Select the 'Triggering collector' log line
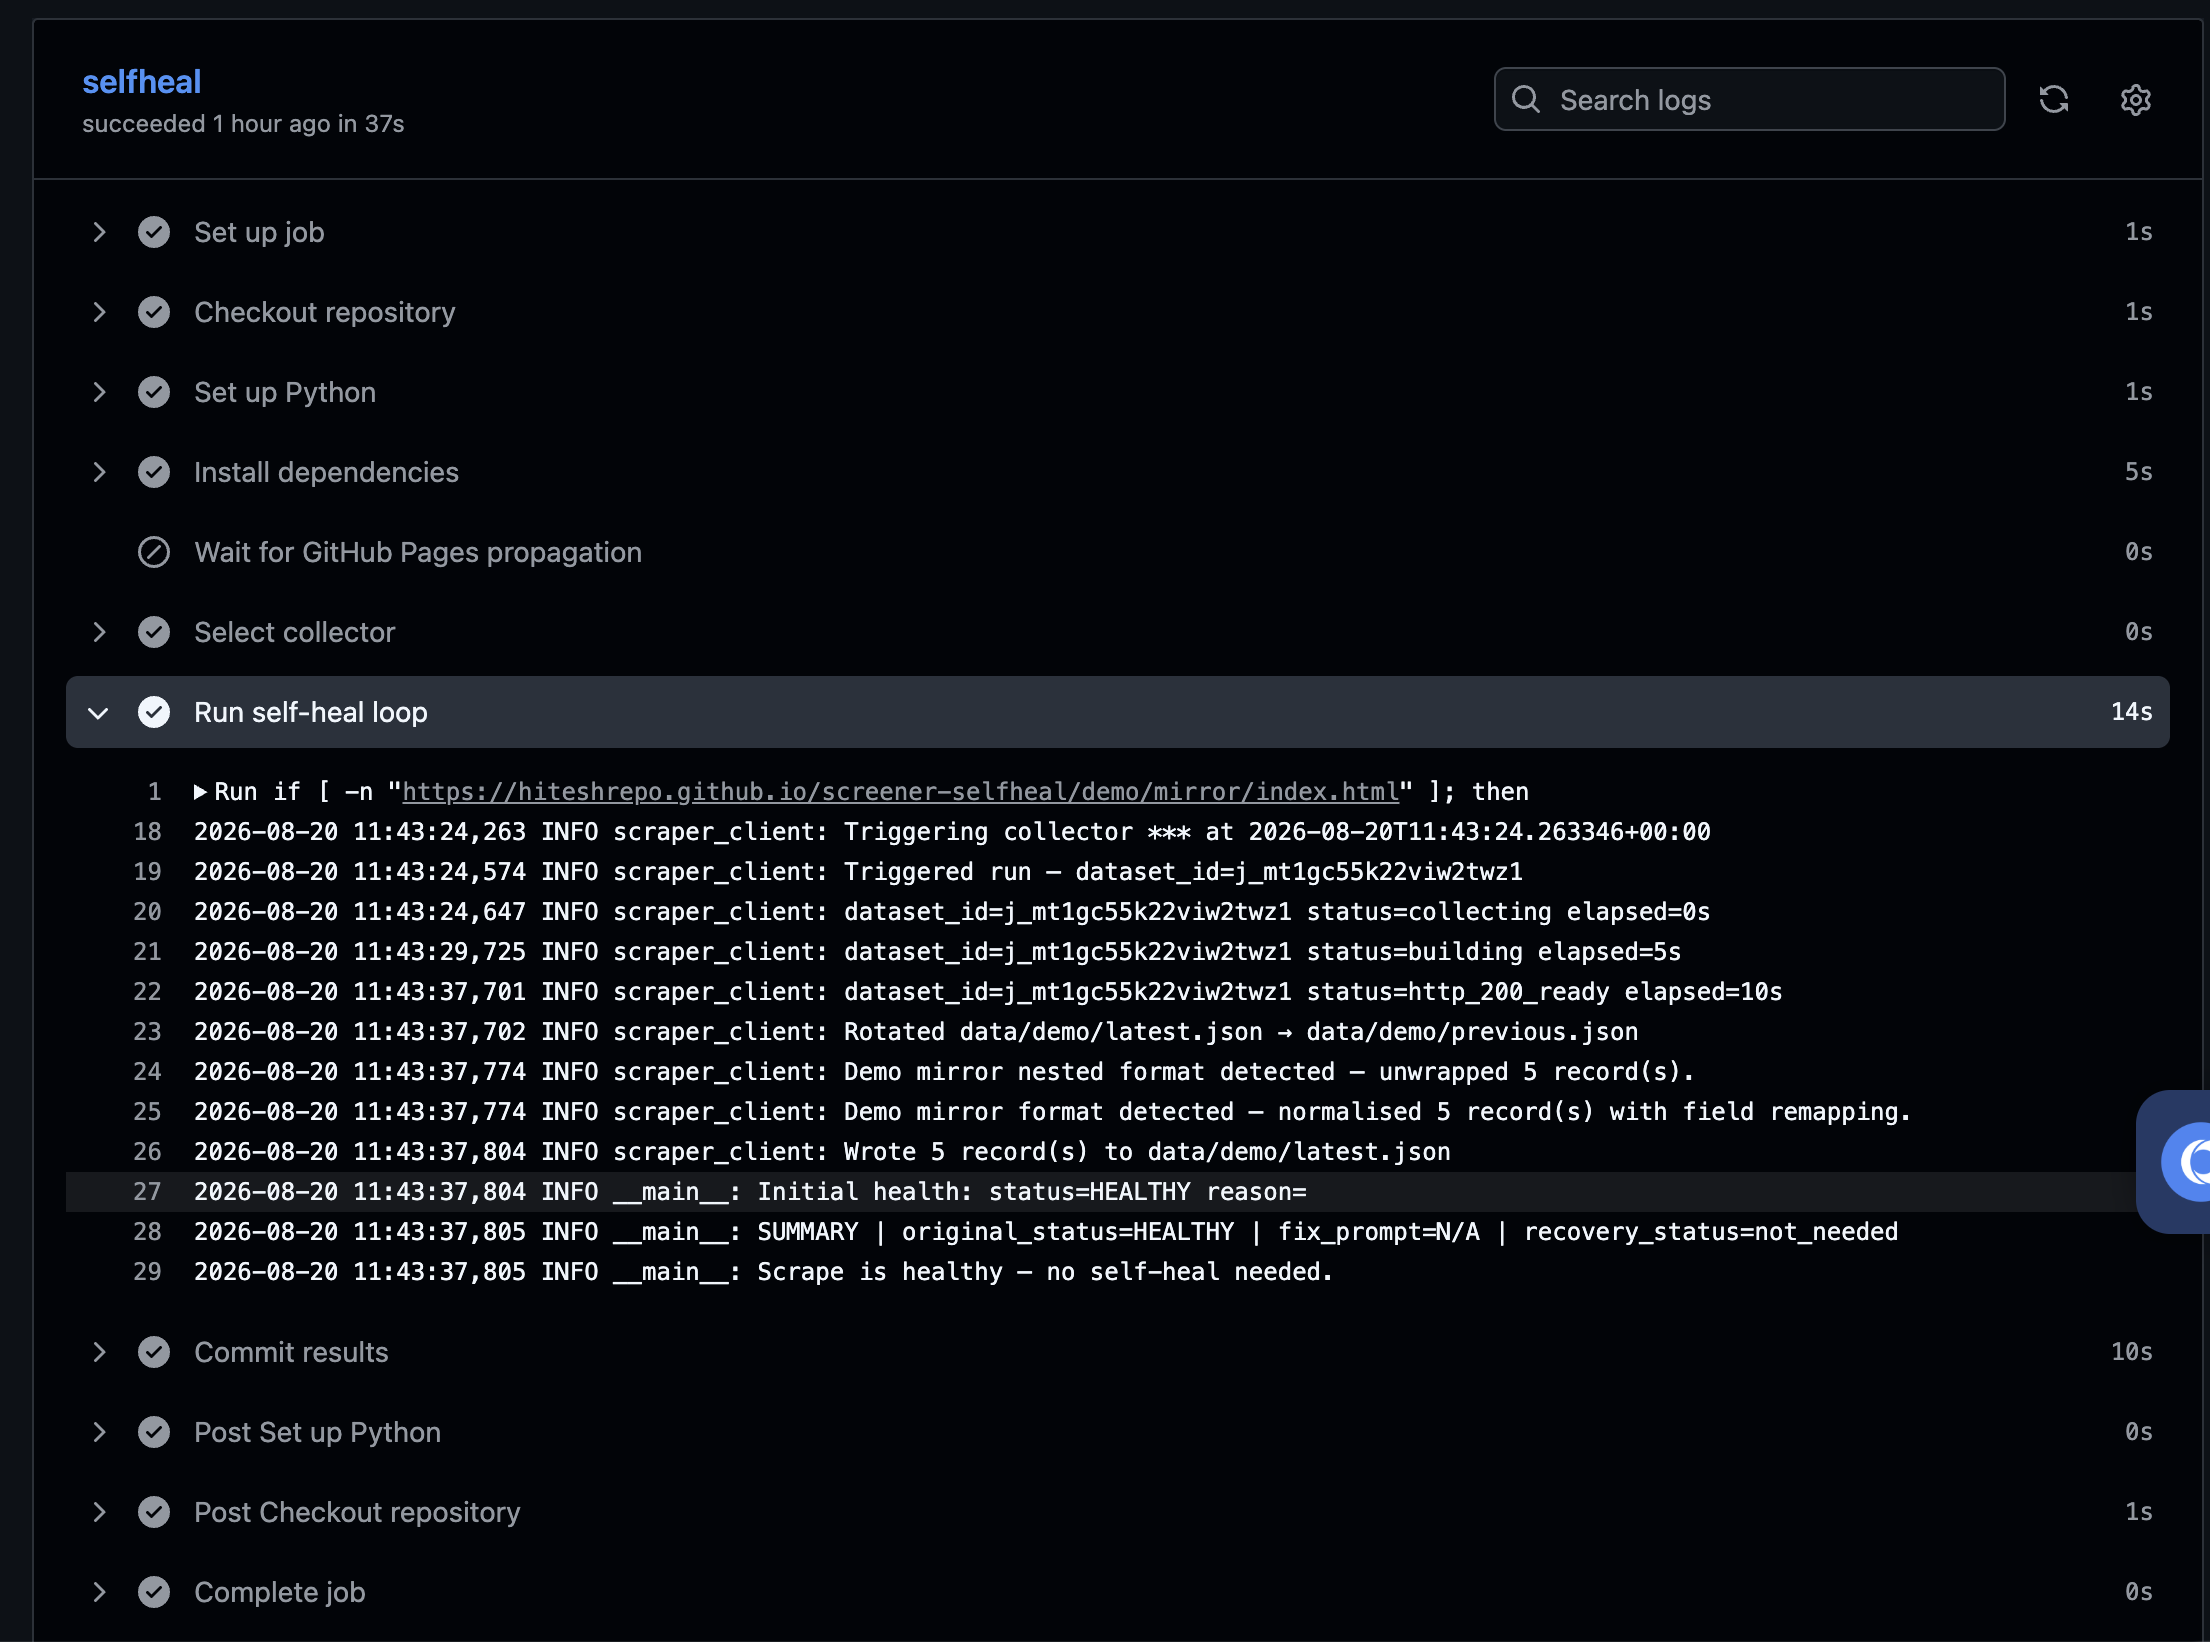 [x=952, y=832]
